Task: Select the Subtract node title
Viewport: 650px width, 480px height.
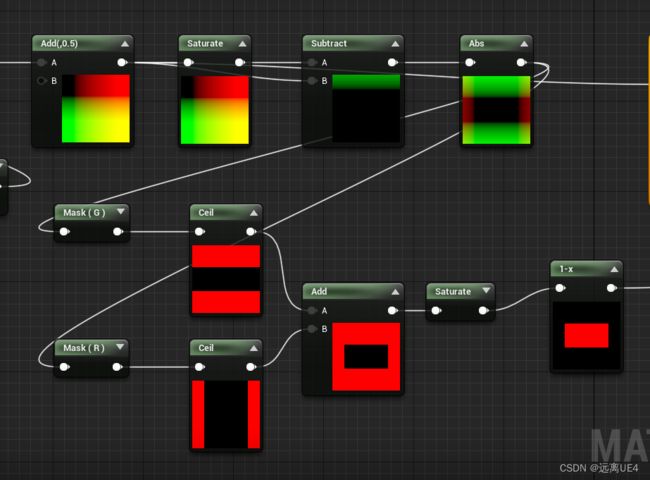Action: [x=329, y=44]
